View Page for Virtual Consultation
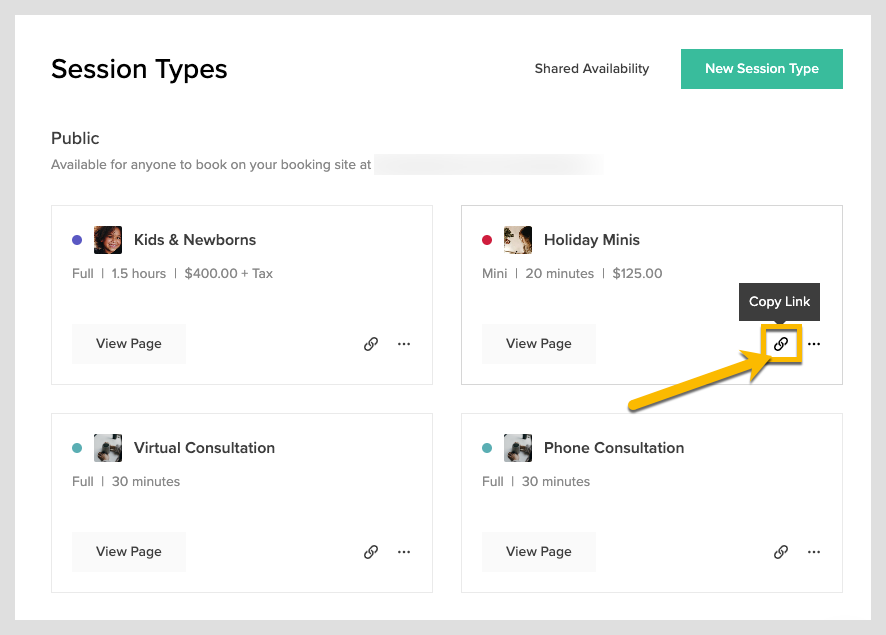 coord(129,552)
